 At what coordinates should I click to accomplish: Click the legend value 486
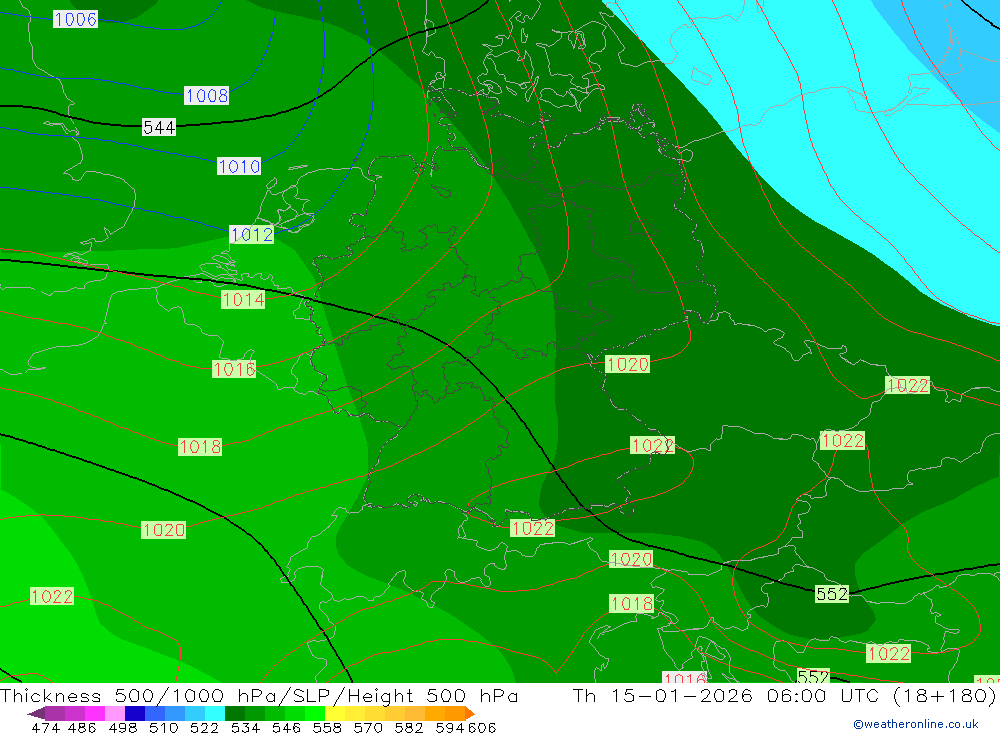pyautogui.click(x=81, y=727)
